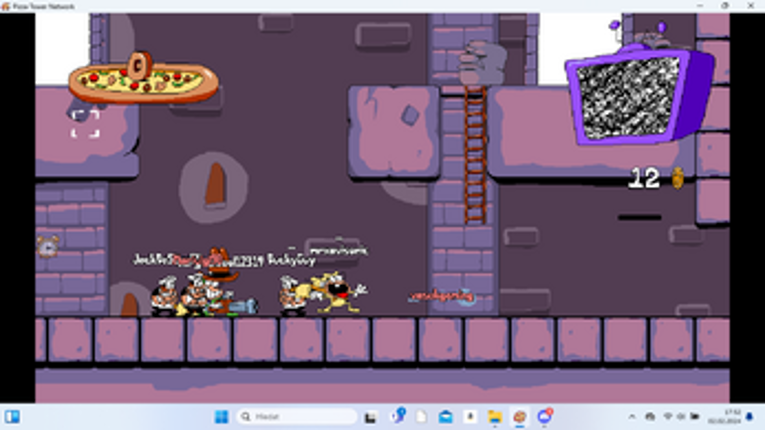Expand the hidden system tray icons chevron
Viewport: 765px width, 430px height.
(x=632, y=417)
